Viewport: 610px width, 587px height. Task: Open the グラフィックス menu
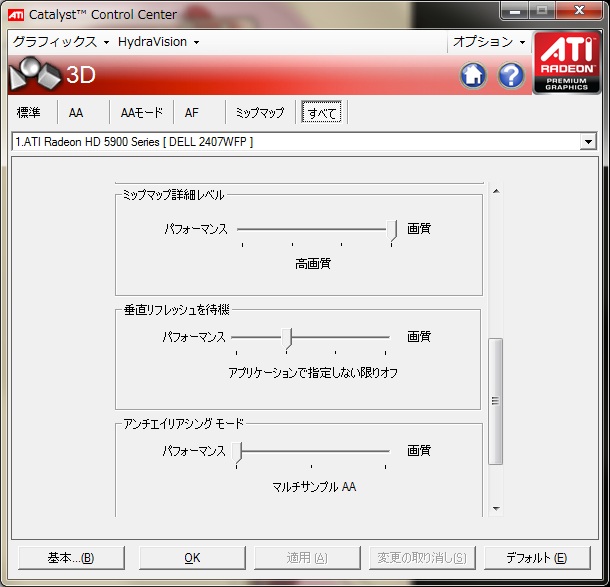coord(61,42)
